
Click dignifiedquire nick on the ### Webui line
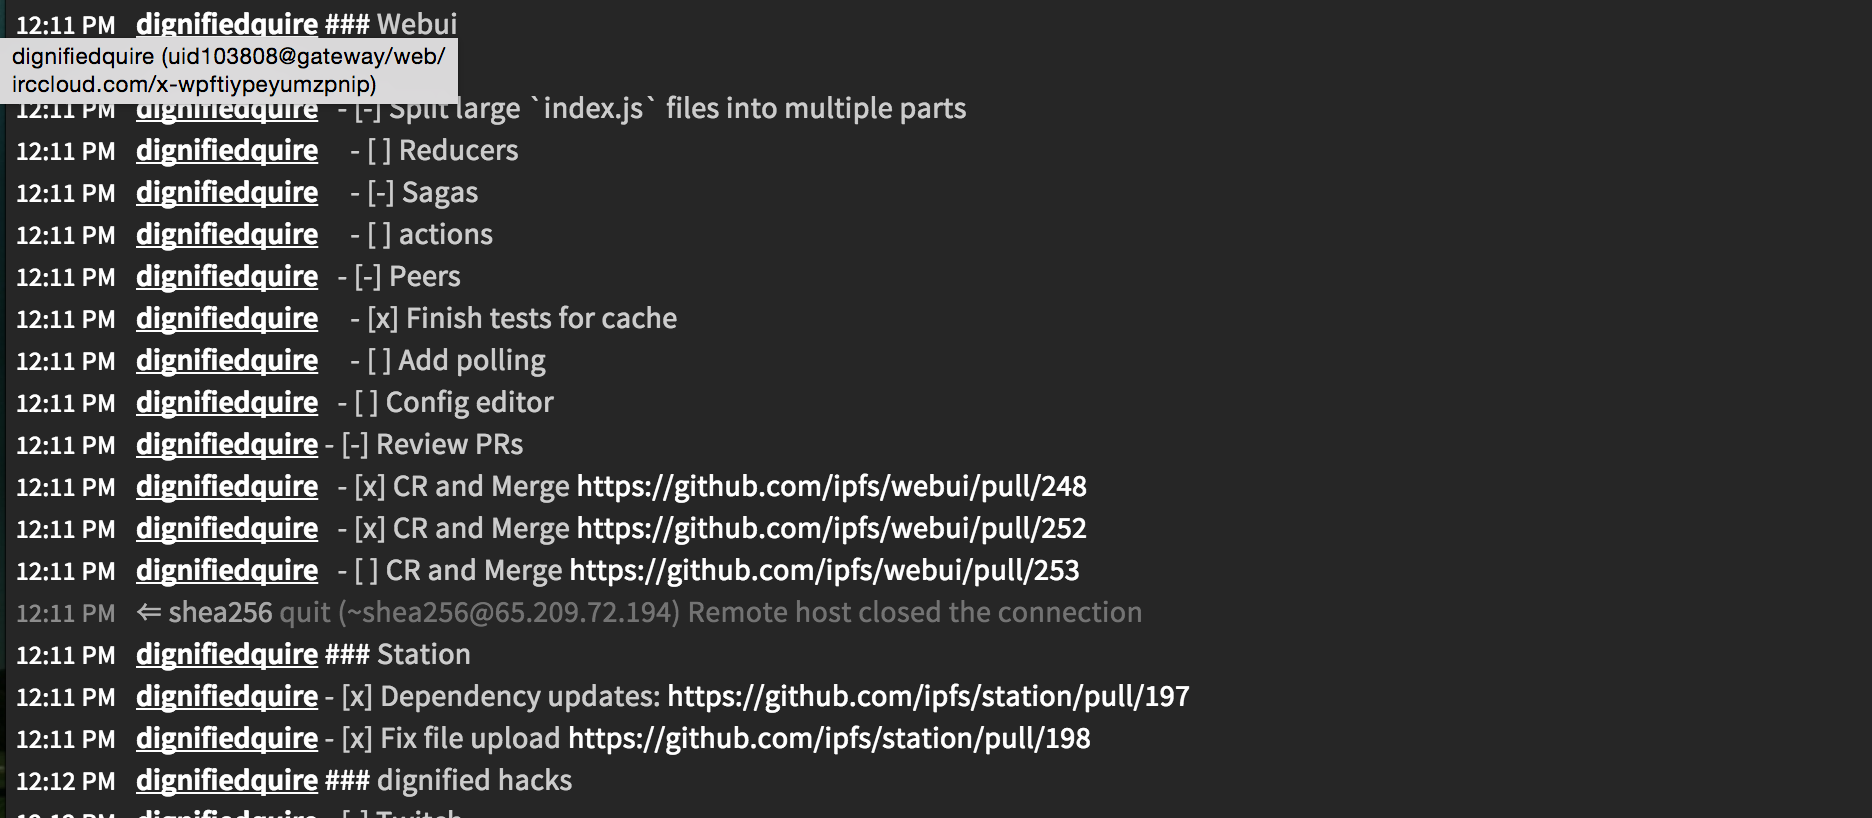(x=227, y=22)
